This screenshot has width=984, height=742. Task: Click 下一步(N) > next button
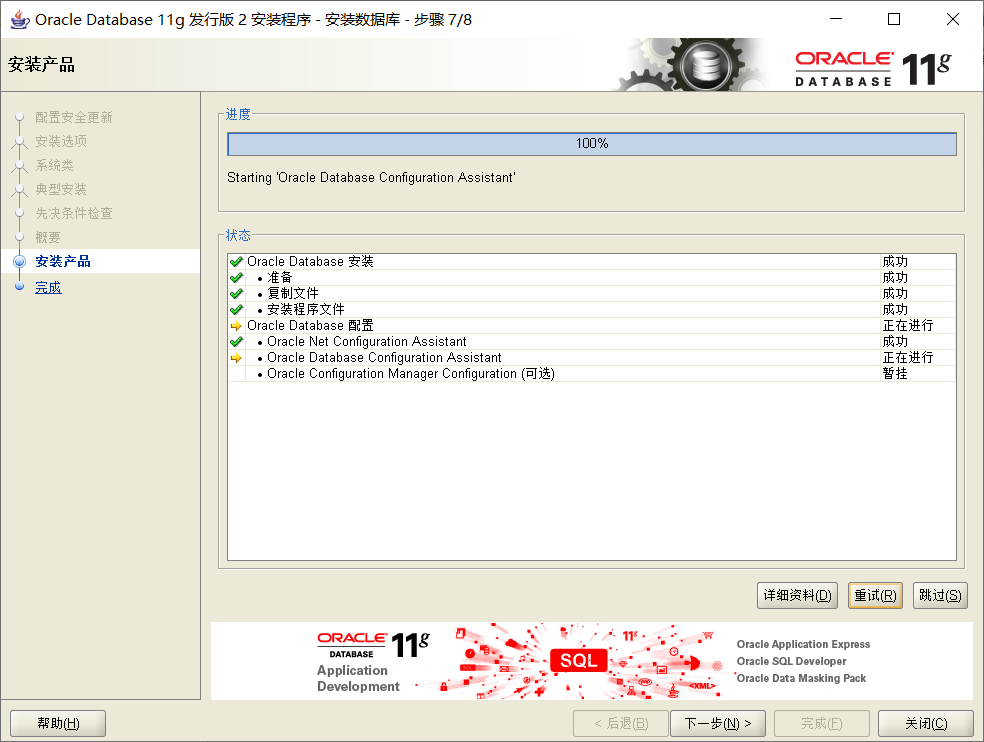[718, 723]
